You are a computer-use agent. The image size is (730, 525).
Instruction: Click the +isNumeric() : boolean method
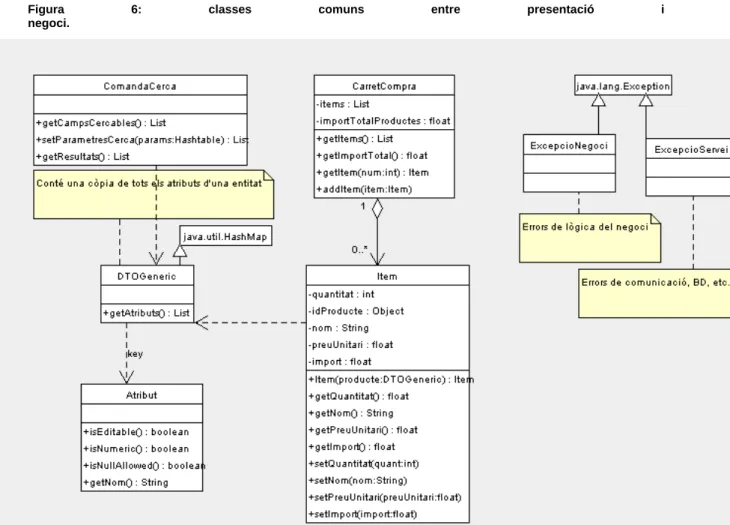click(136, 449)
